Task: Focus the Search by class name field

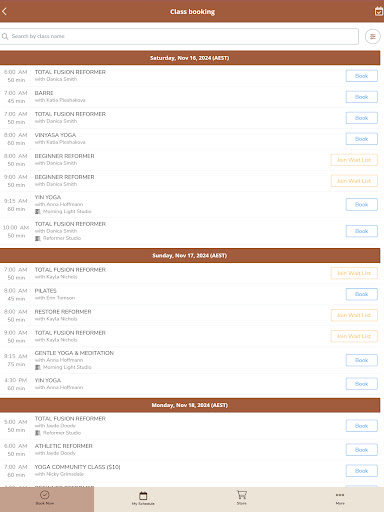Action: pyautogui.click(x=179, y=36)
